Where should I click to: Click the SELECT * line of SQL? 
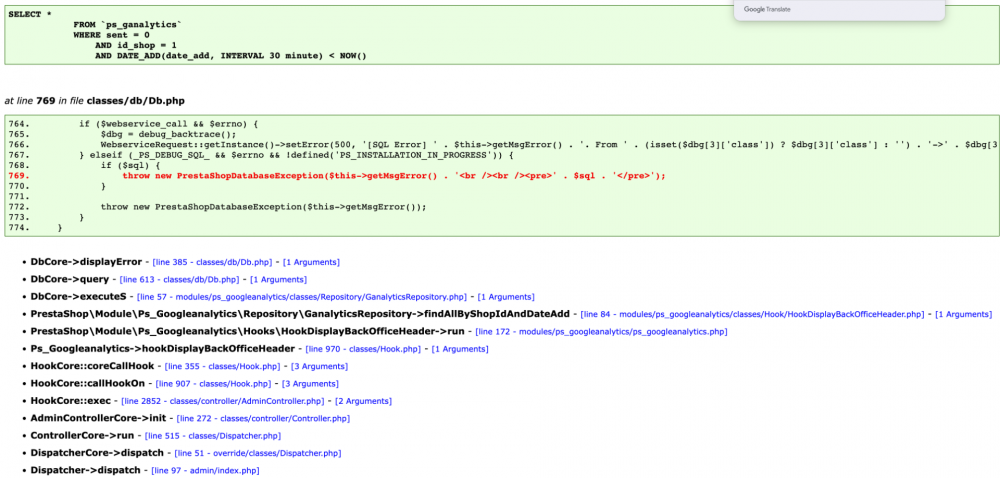(30, 13)
